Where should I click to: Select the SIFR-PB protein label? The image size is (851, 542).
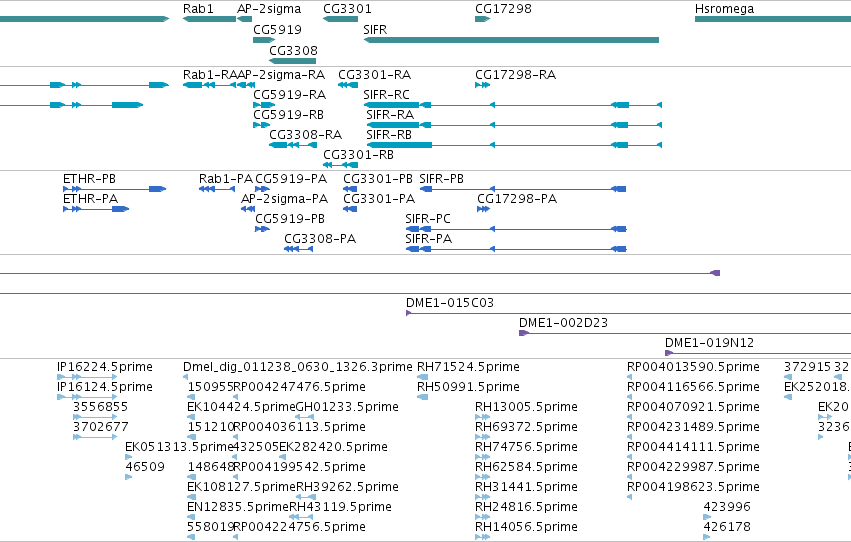click(441, 178)
